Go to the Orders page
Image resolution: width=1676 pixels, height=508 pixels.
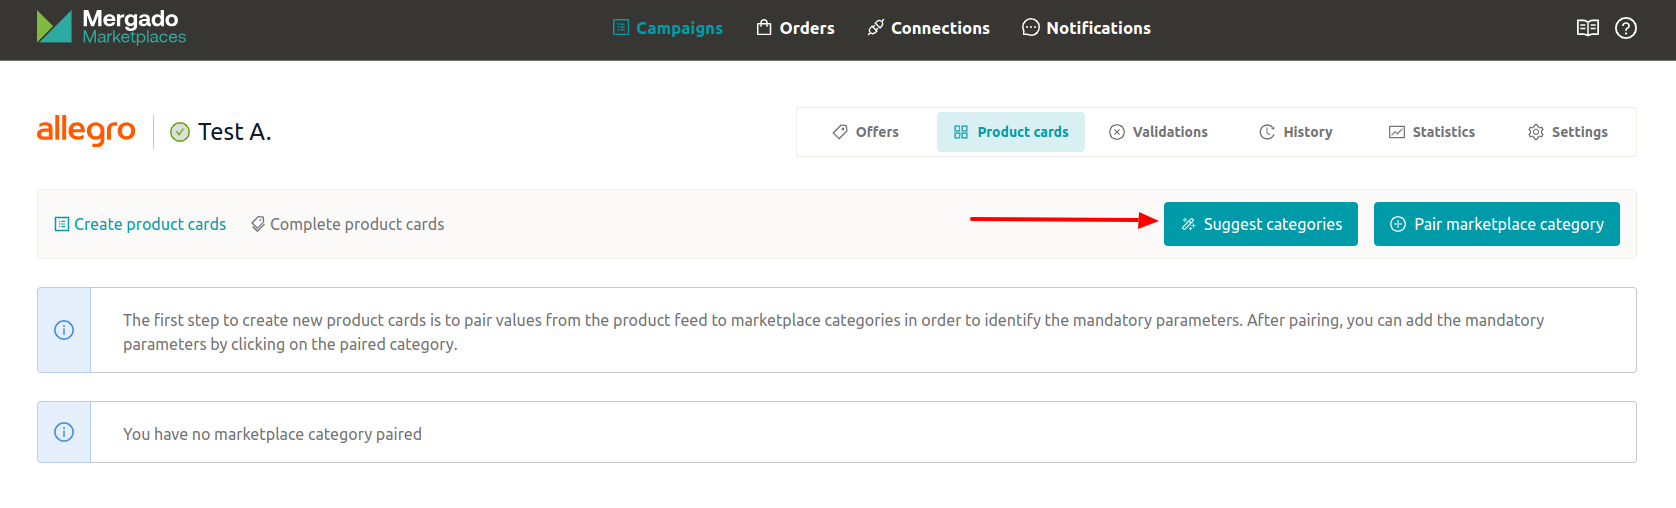[x=795, y=28]
